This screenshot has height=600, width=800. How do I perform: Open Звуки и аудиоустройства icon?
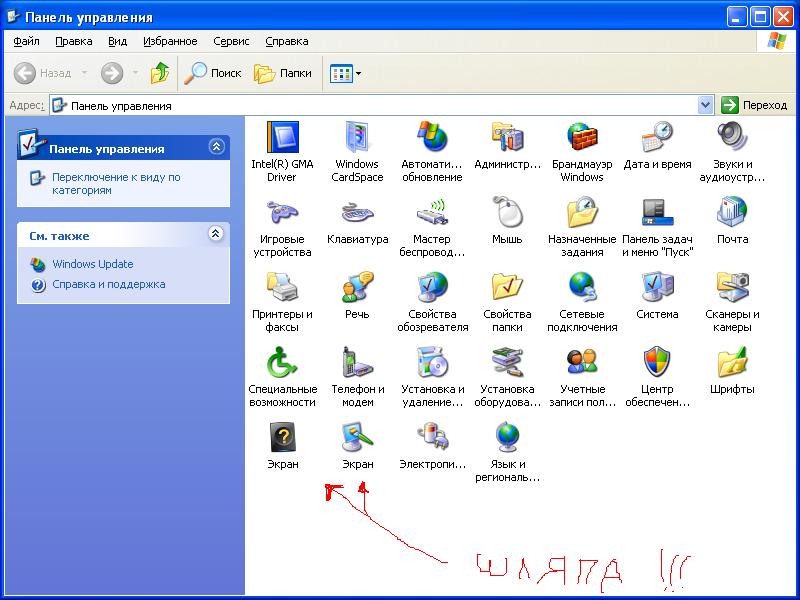[732, 138]
